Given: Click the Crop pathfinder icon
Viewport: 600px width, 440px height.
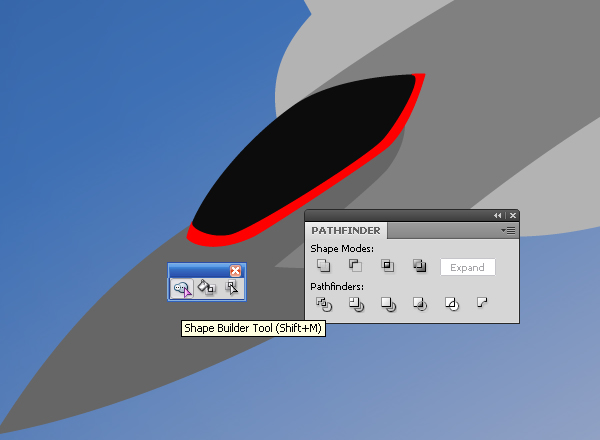Looking at the screenshot, I should (420, 305).
